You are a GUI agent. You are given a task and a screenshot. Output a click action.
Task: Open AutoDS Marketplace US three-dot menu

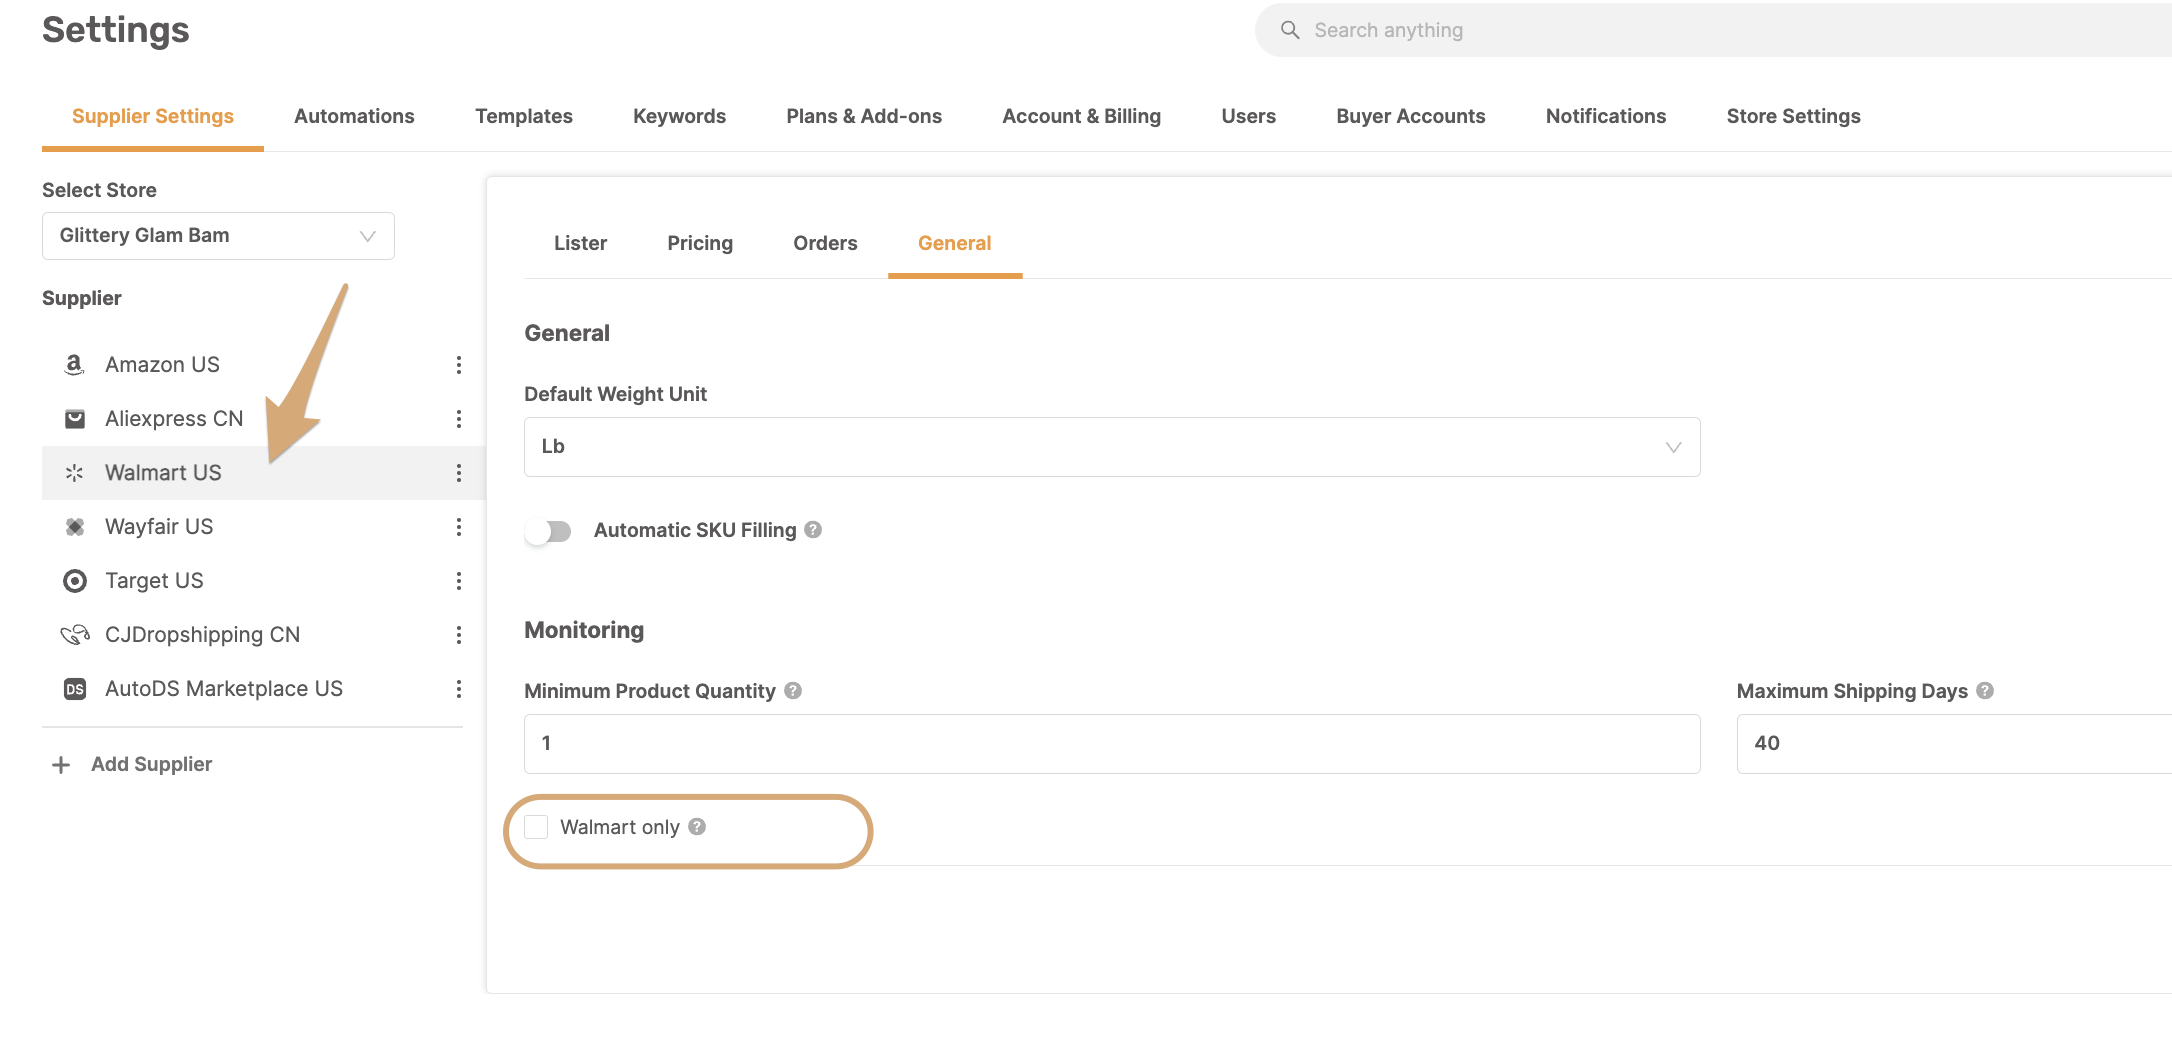point(459,689)
